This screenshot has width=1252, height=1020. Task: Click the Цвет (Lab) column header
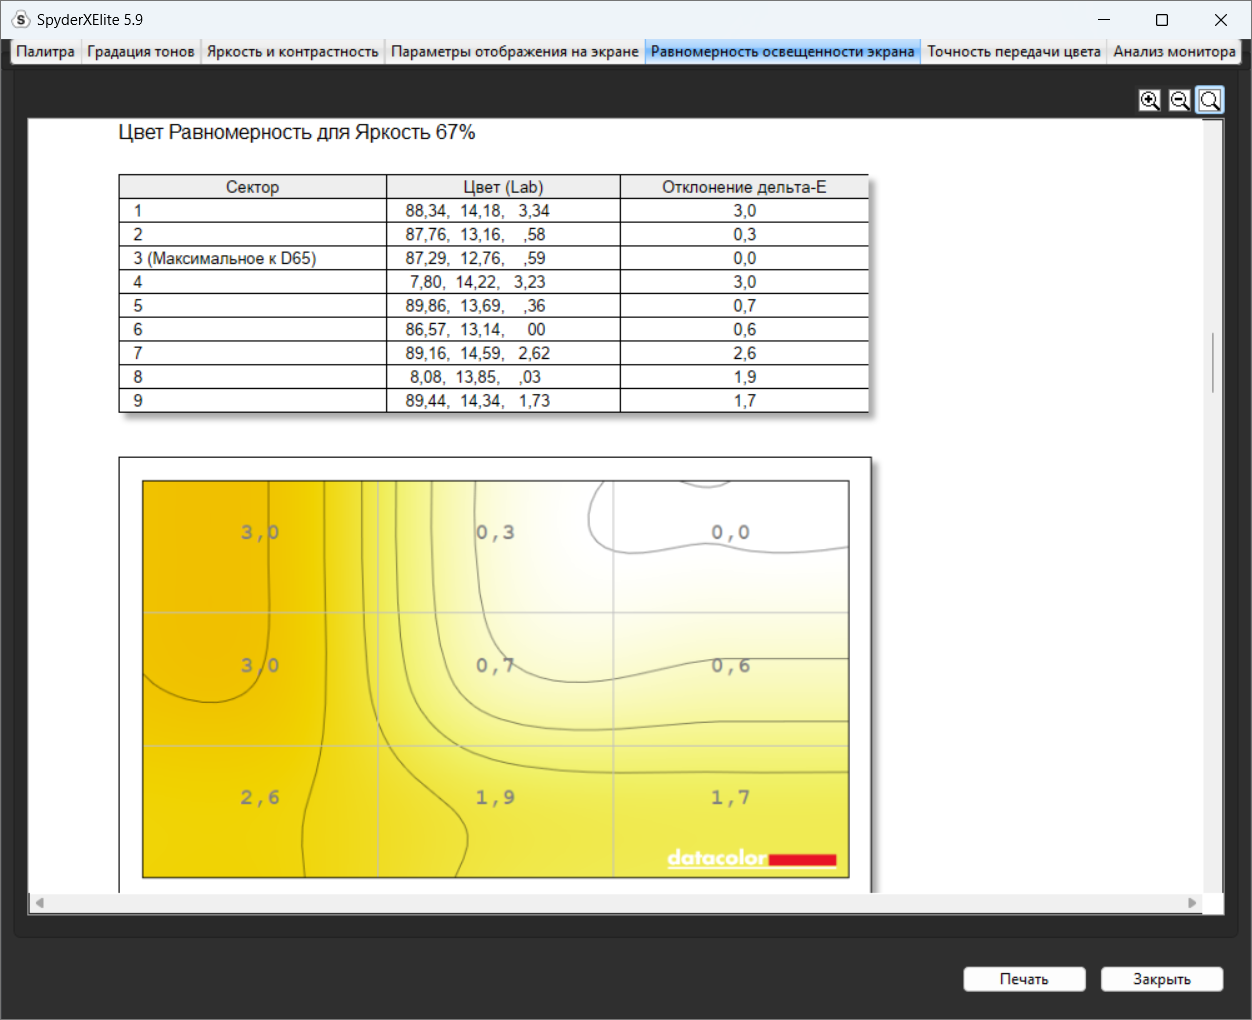[503, 187]
